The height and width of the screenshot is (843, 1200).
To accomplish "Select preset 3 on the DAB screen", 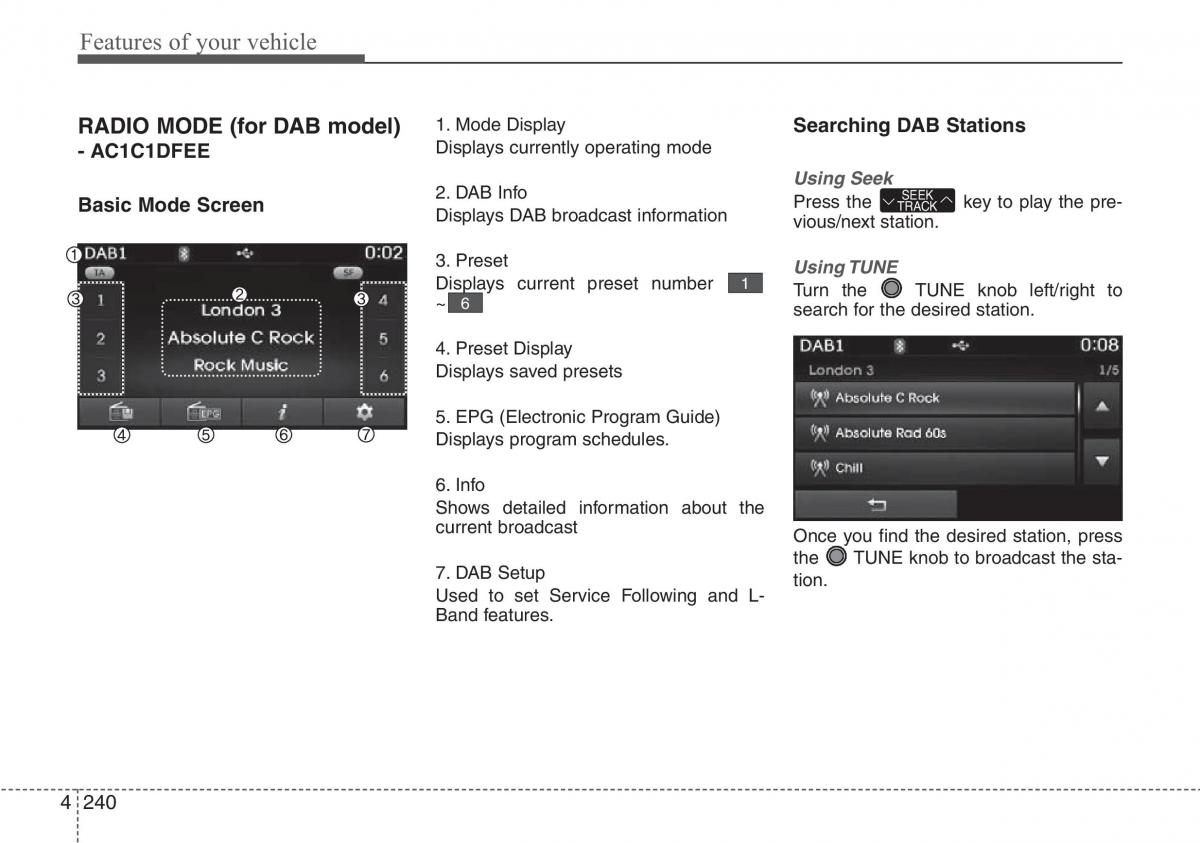I will [x=100, y=376].
